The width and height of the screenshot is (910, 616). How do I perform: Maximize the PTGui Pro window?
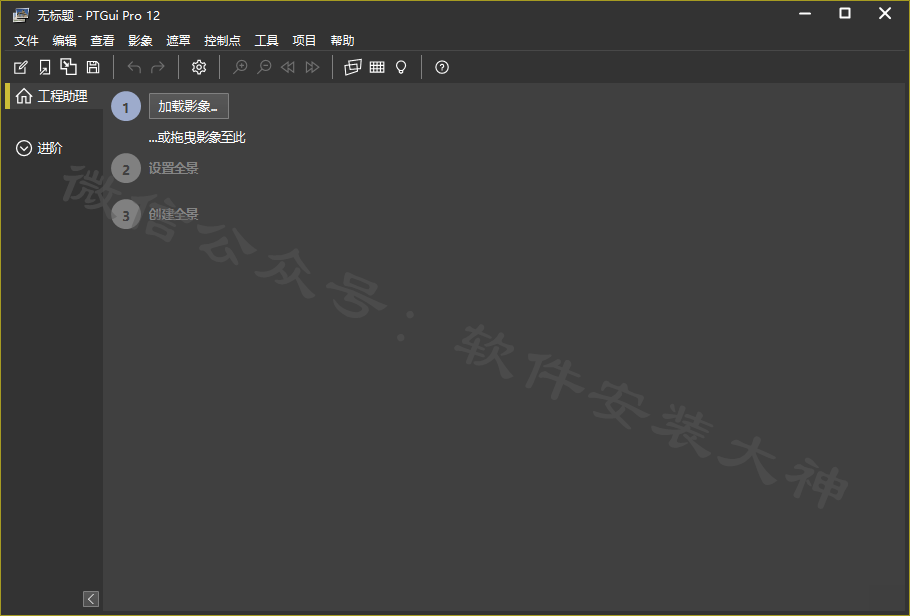(845, 14)
